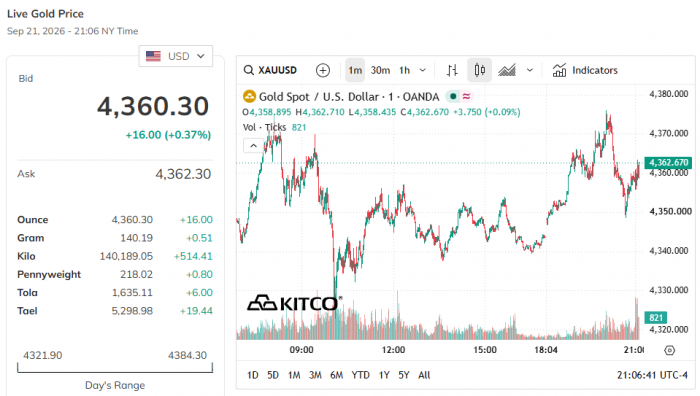
Task: Click the market open status dot
Action: pos(453,96)
